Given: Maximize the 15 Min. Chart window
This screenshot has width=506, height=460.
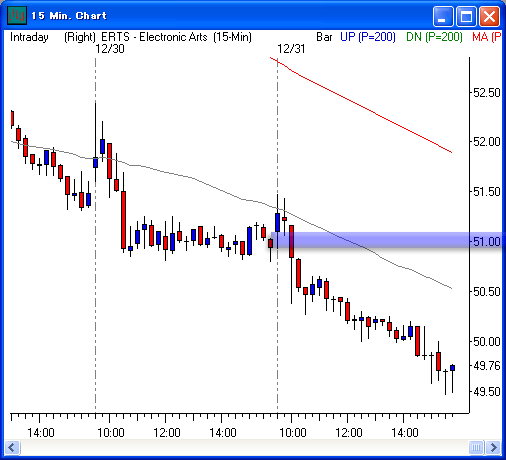Looking at the screenshot, I should point(466,16).
